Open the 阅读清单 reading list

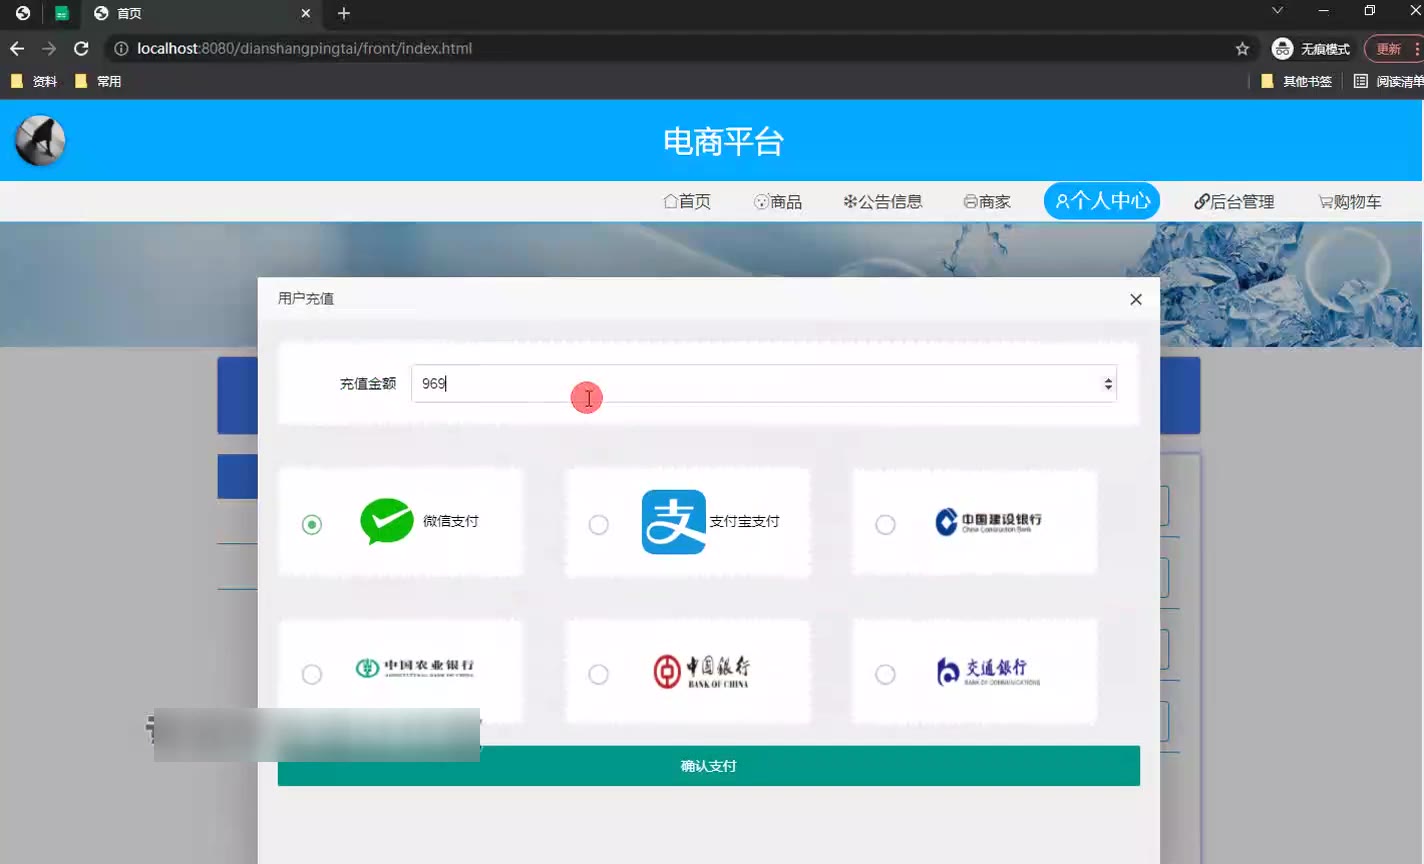(x=1388, y=81)
